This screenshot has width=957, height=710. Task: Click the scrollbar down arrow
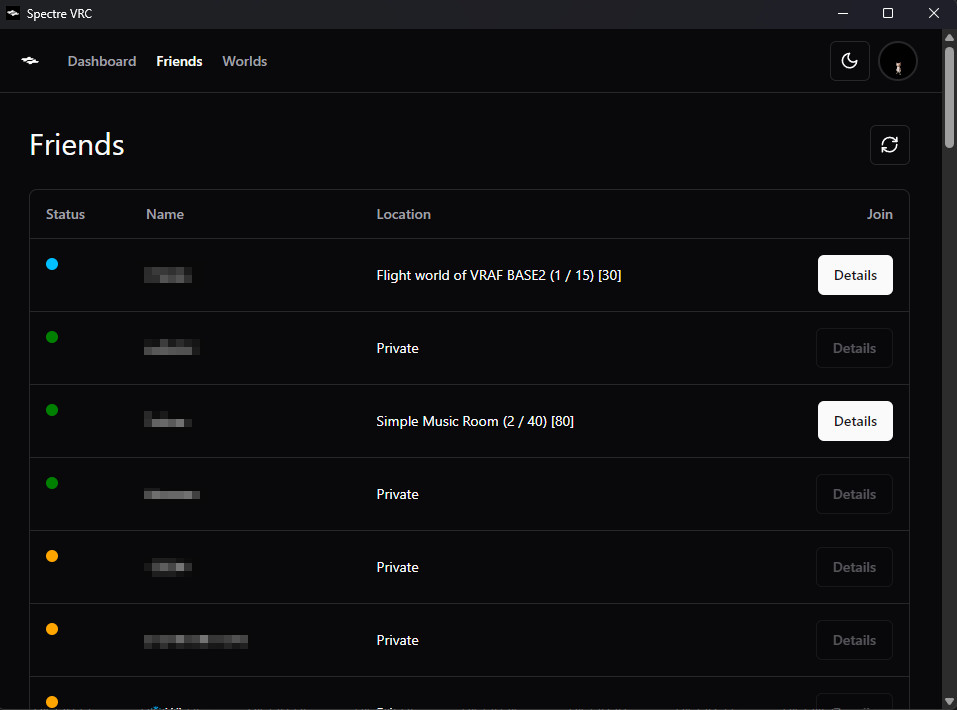click(949, 701)
